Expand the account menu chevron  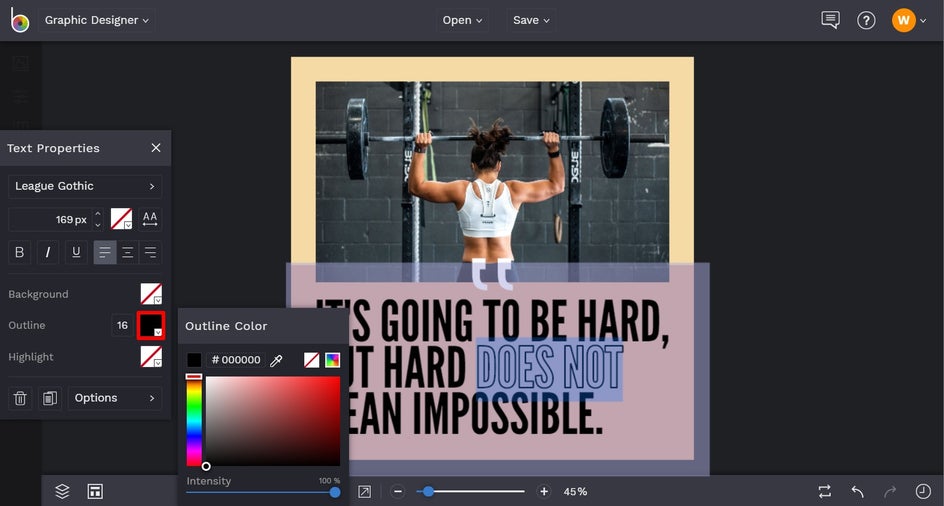pos(923,21)
